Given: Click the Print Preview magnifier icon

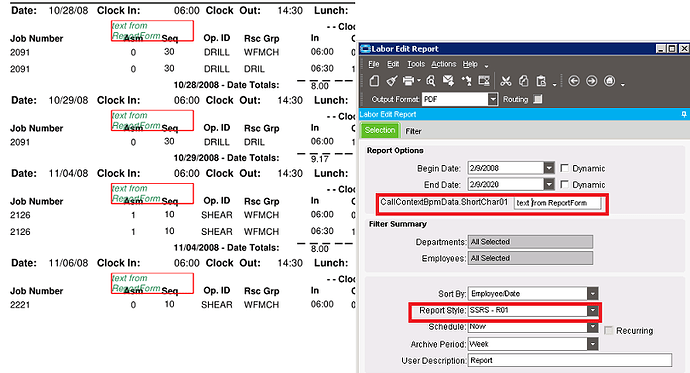Looking at the screenshot, I should pyautogui.click(x=430, y=81).
